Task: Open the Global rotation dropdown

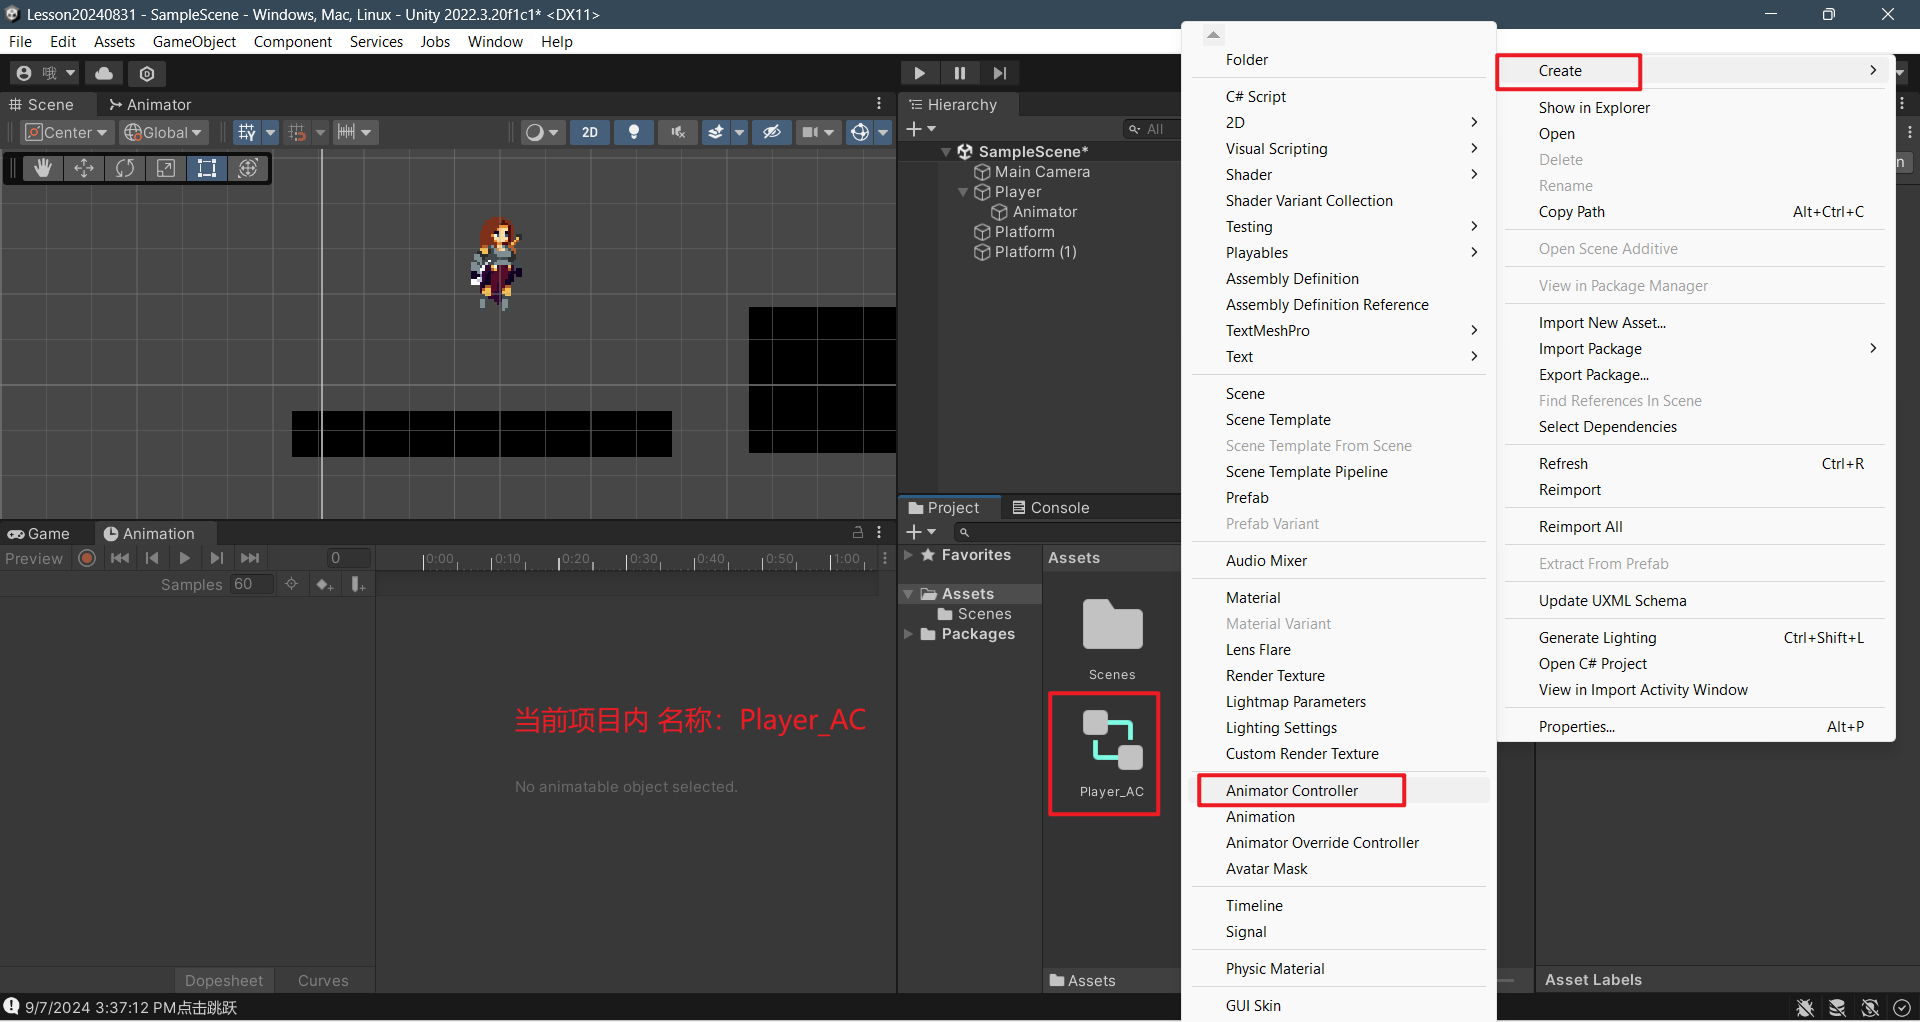Action: coord(164,132)
